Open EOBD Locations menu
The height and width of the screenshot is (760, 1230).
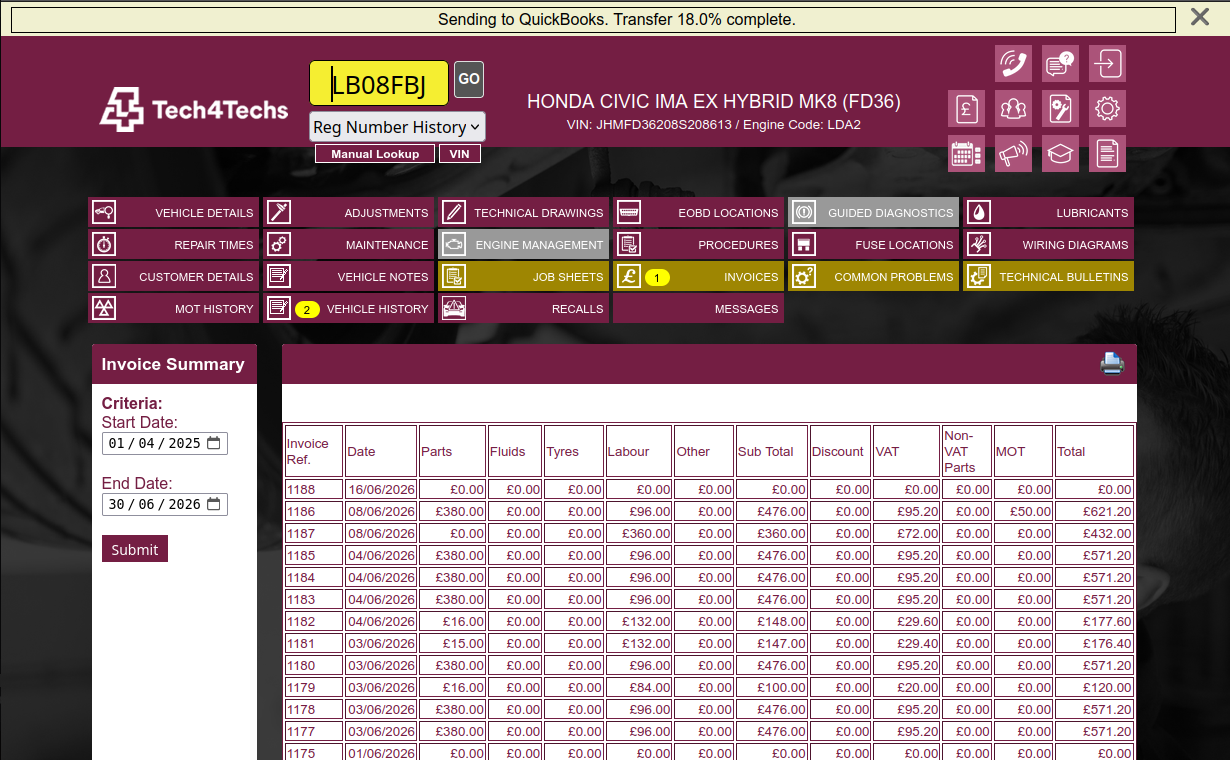(x=698, y=212)
